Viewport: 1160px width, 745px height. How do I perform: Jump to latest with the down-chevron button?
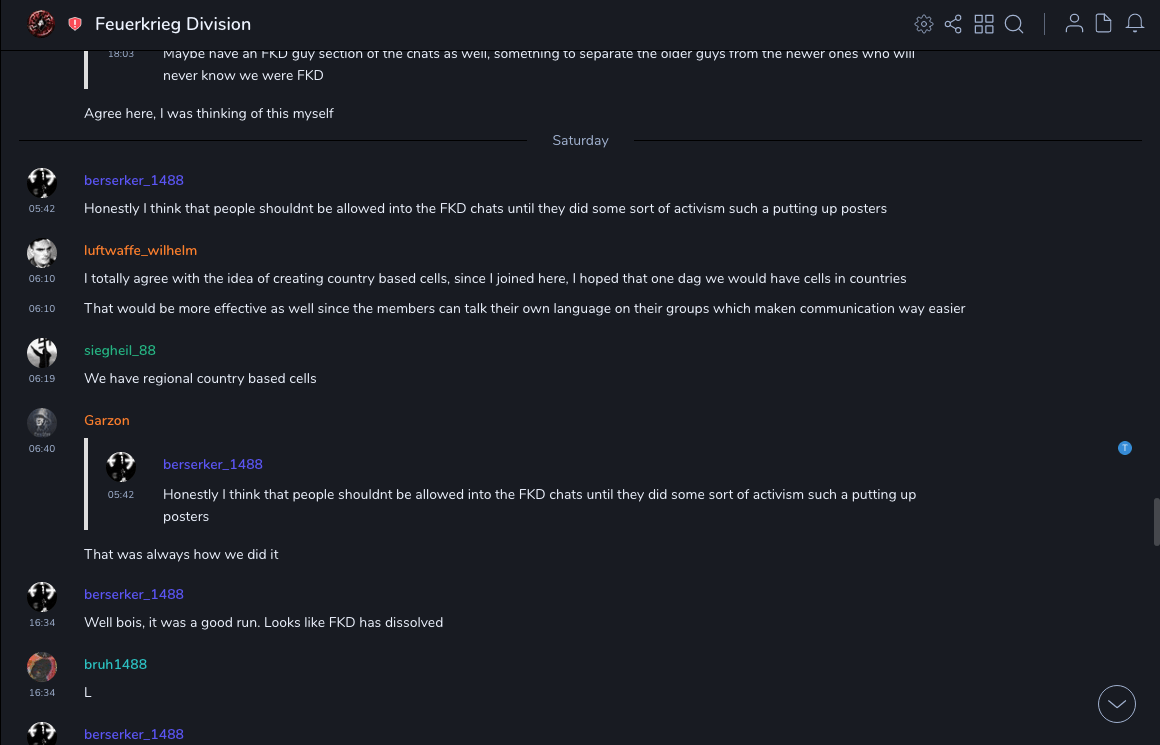(1117, 704)
